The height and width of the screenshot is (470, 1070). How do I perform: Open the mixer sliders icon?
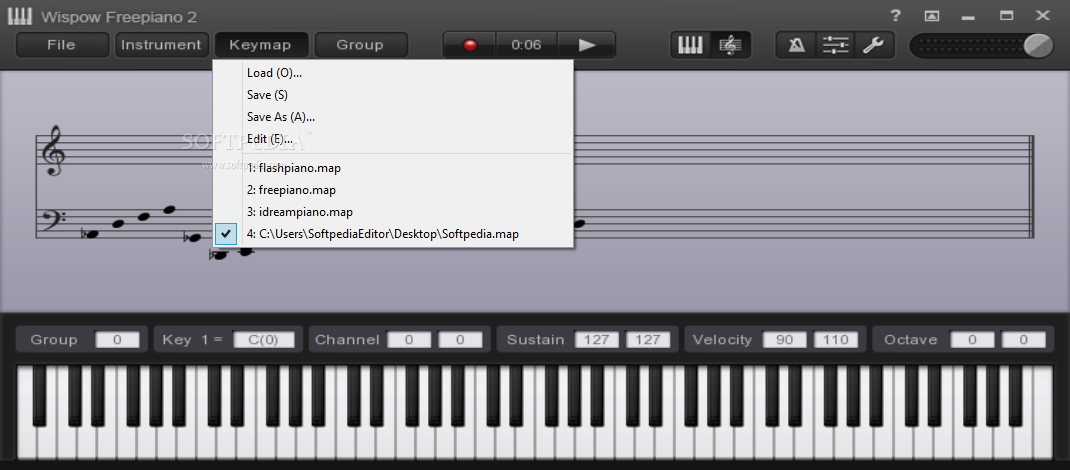coord(835,45)
